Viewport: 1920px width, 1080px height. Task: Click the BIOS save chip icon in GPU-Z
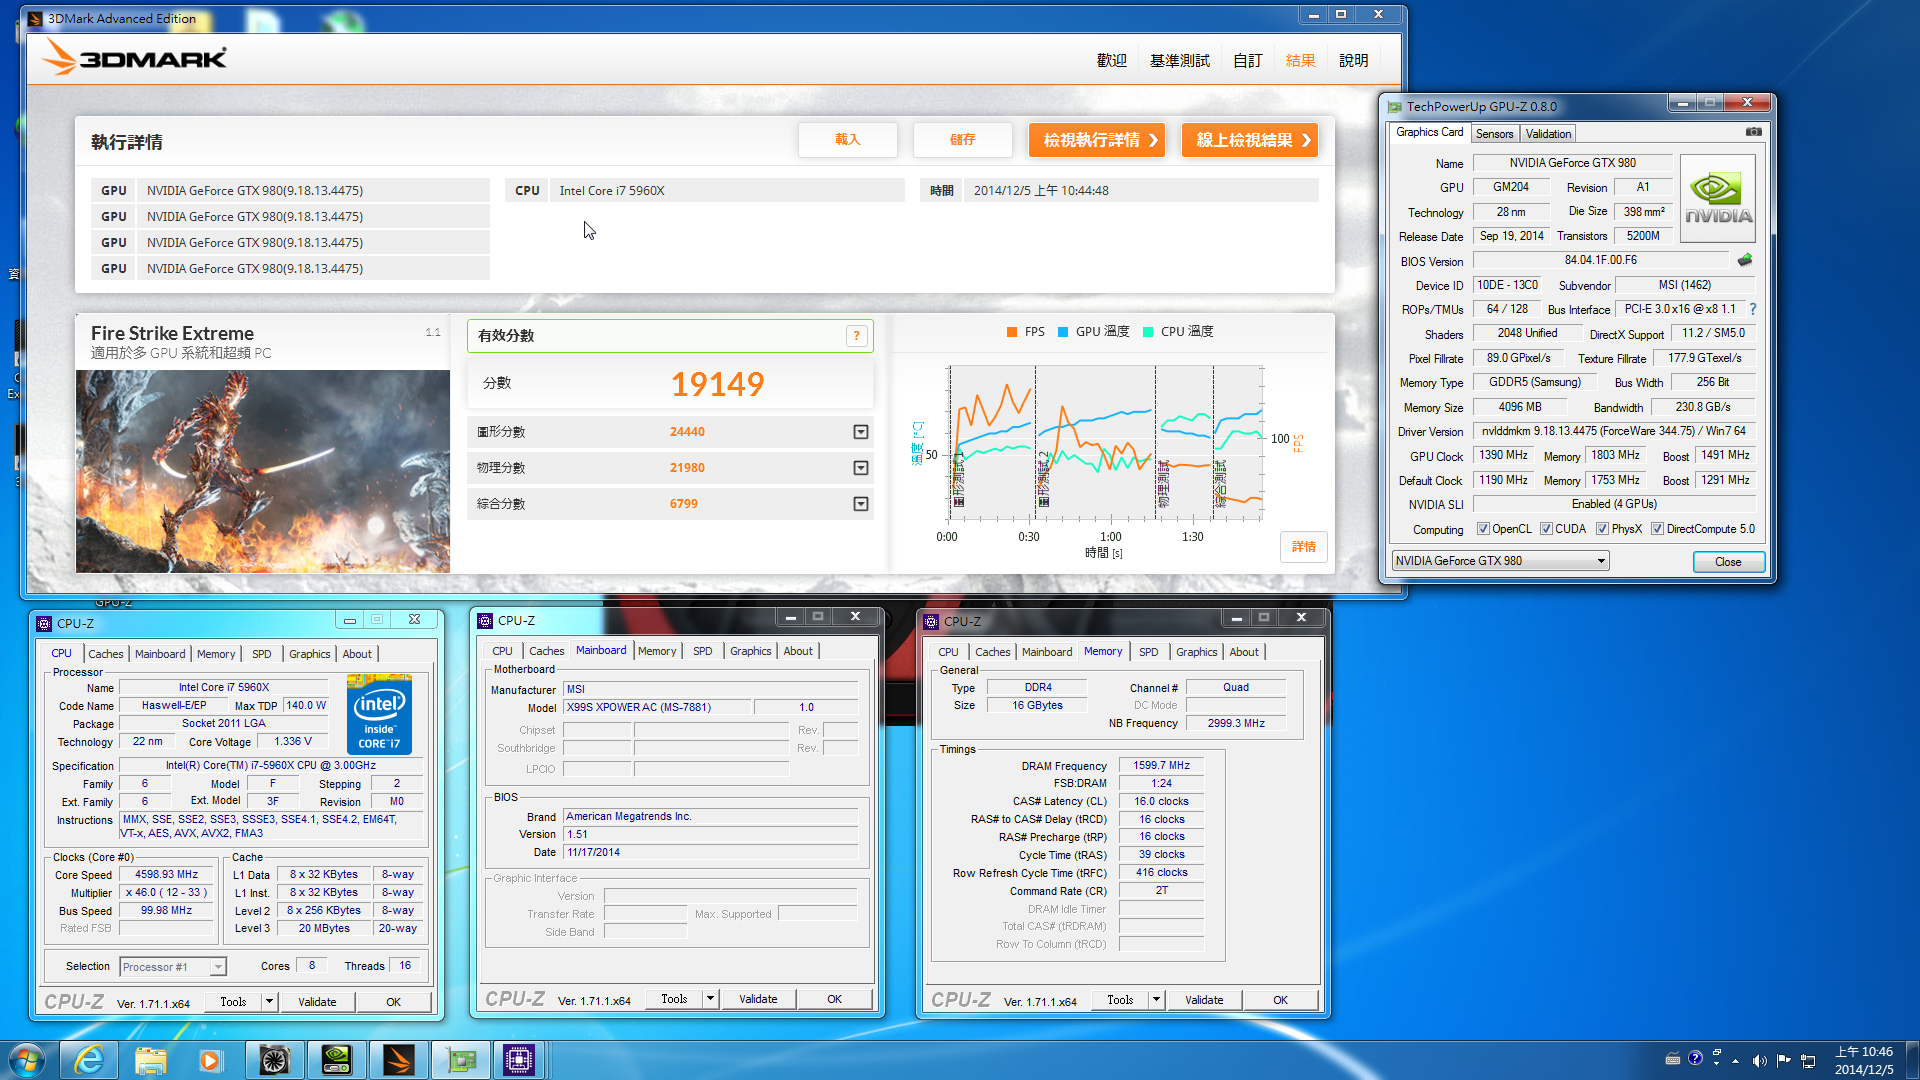(1745, 260)
